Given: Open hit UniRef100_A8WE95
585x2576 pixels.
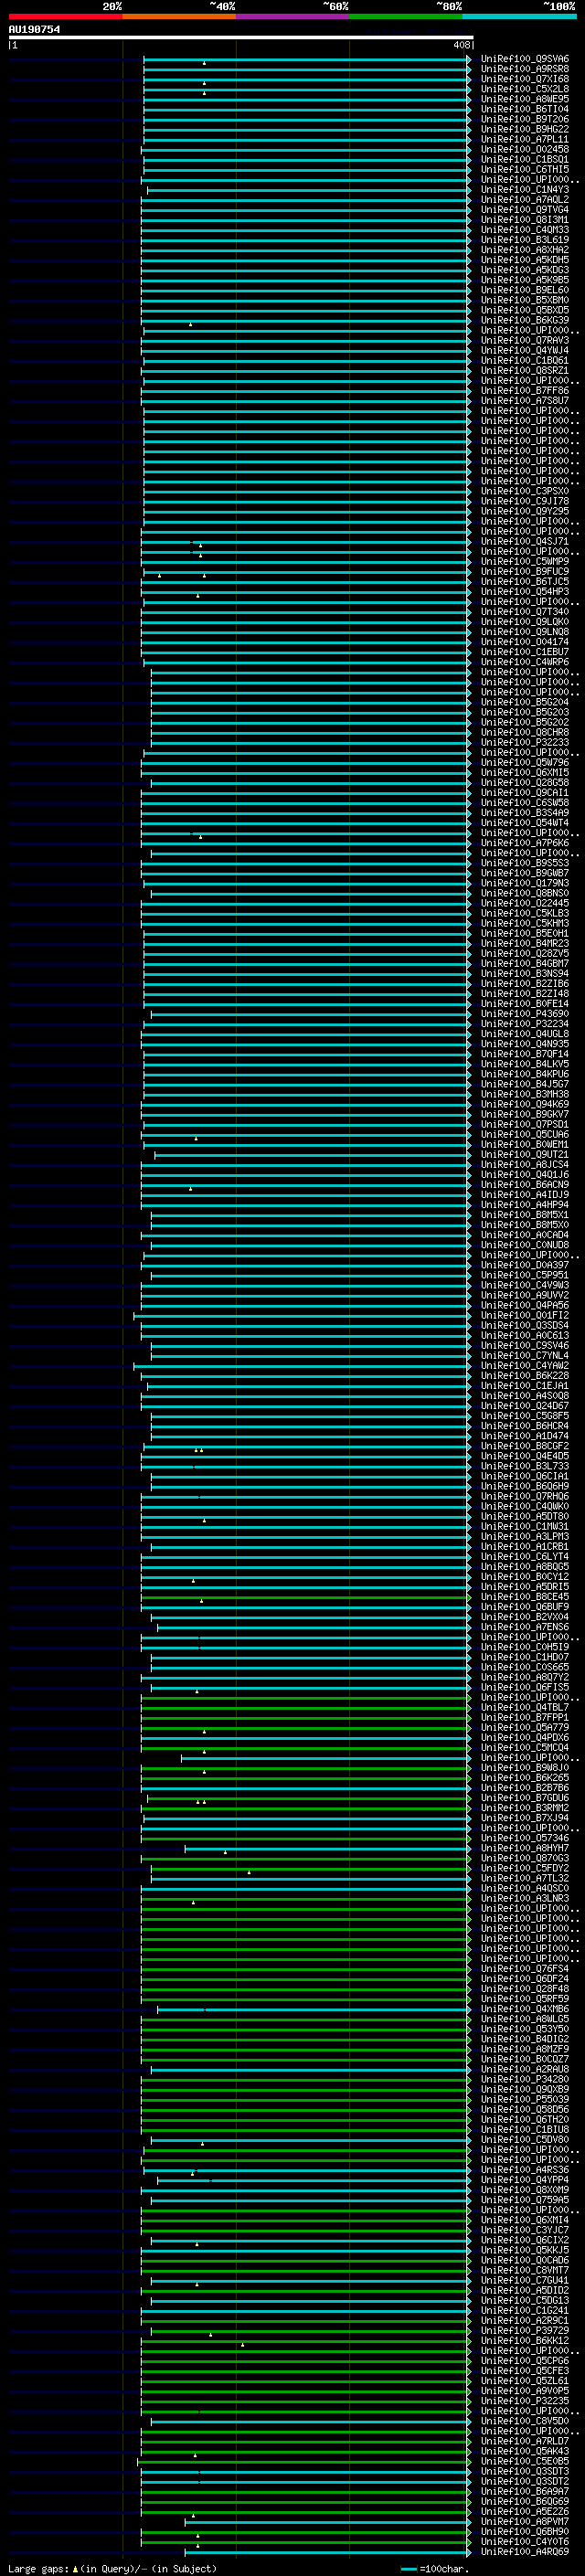Looking at the screenshot, I should [524, 99].
